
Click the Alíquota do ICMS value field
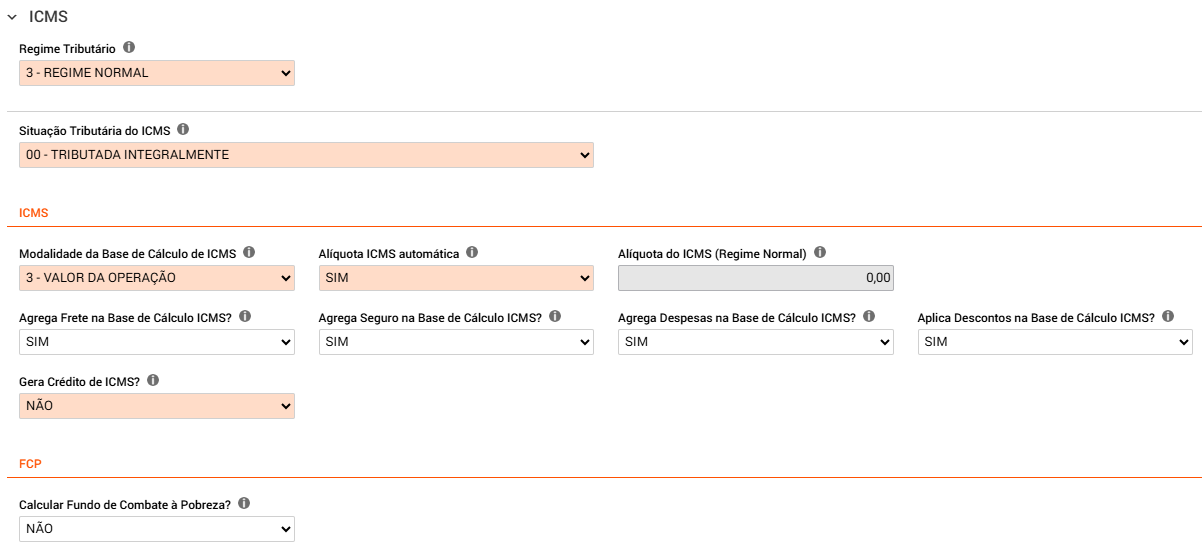click(756, 278)
